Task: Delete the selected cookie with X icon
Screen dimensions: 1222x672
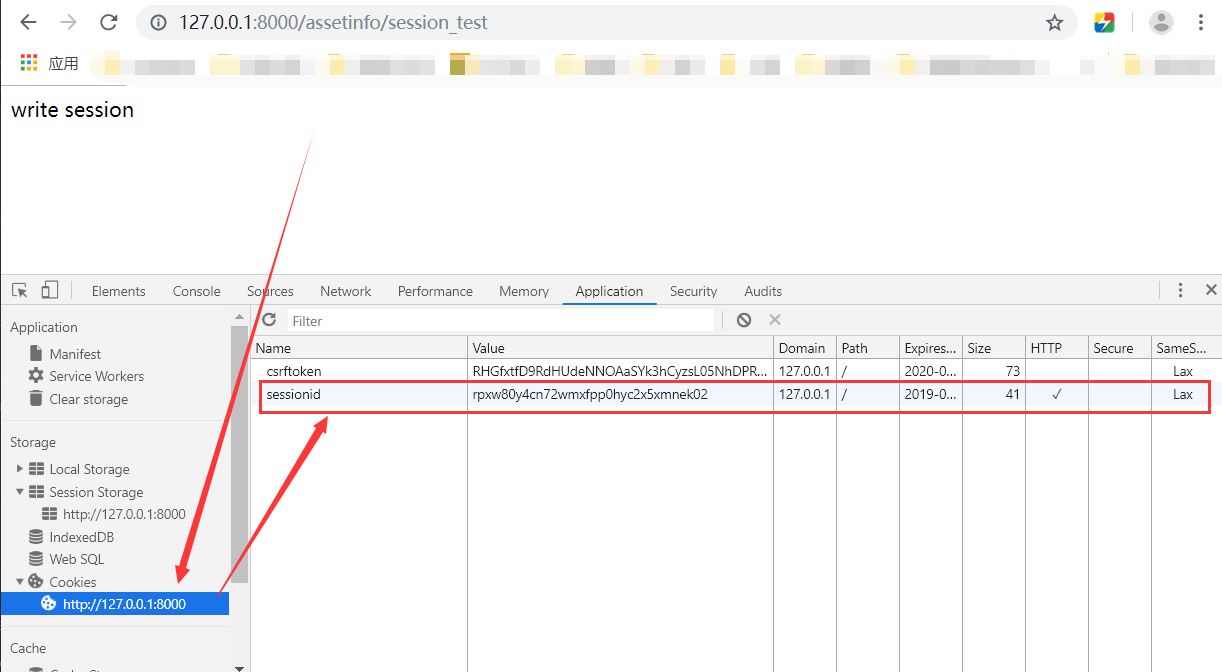Action: click(x=774, y=320)
